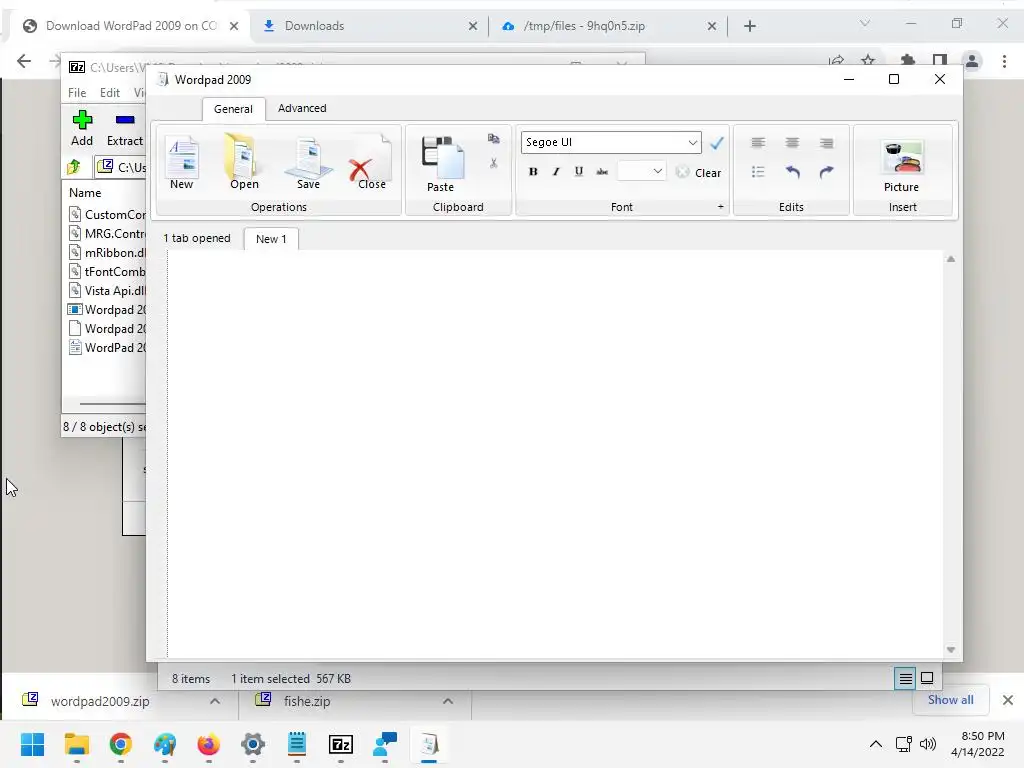Switch to Advanced ribbon tab
This screenshot has height=768, width=1024.
302,108
